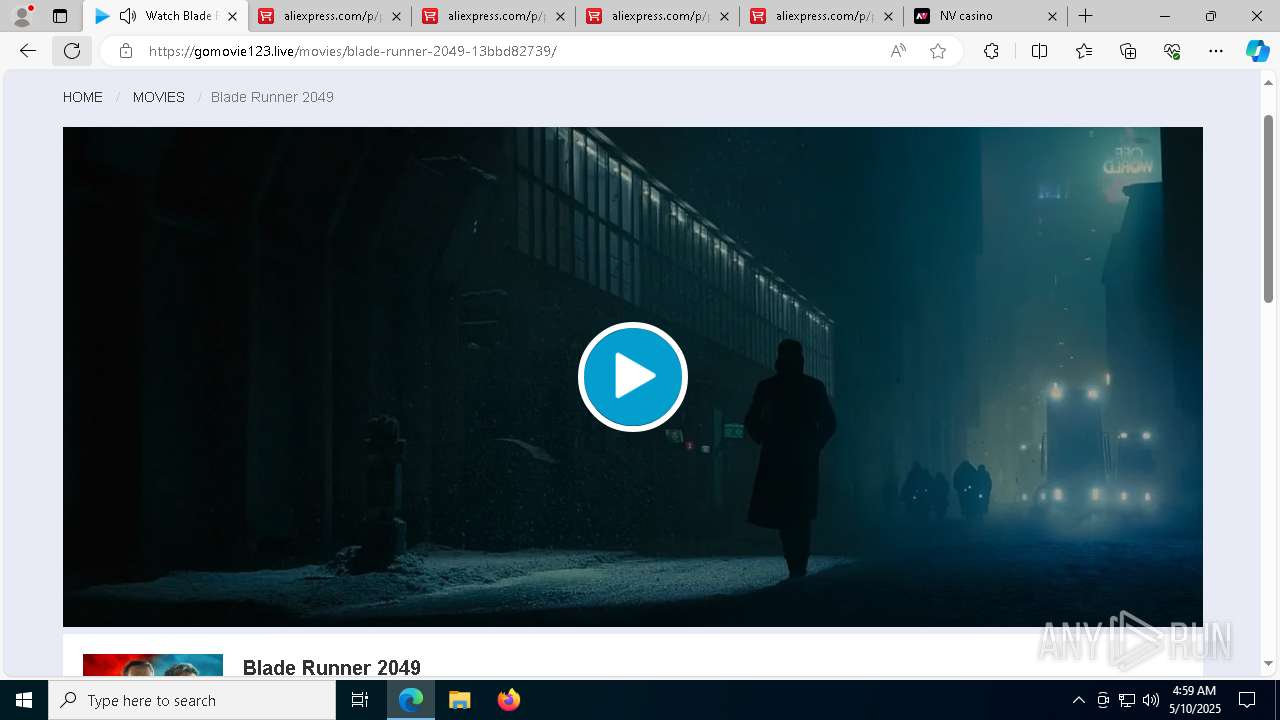Open Browser essentials
The image size is (1280, 720).
pos(1172,51)
